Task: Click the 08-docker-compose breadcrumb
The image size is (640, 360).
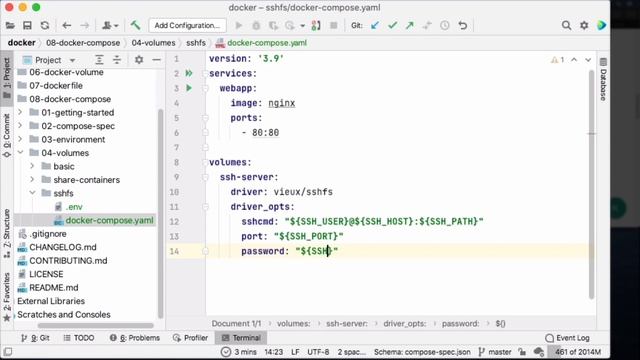Action: pos(83,43)
